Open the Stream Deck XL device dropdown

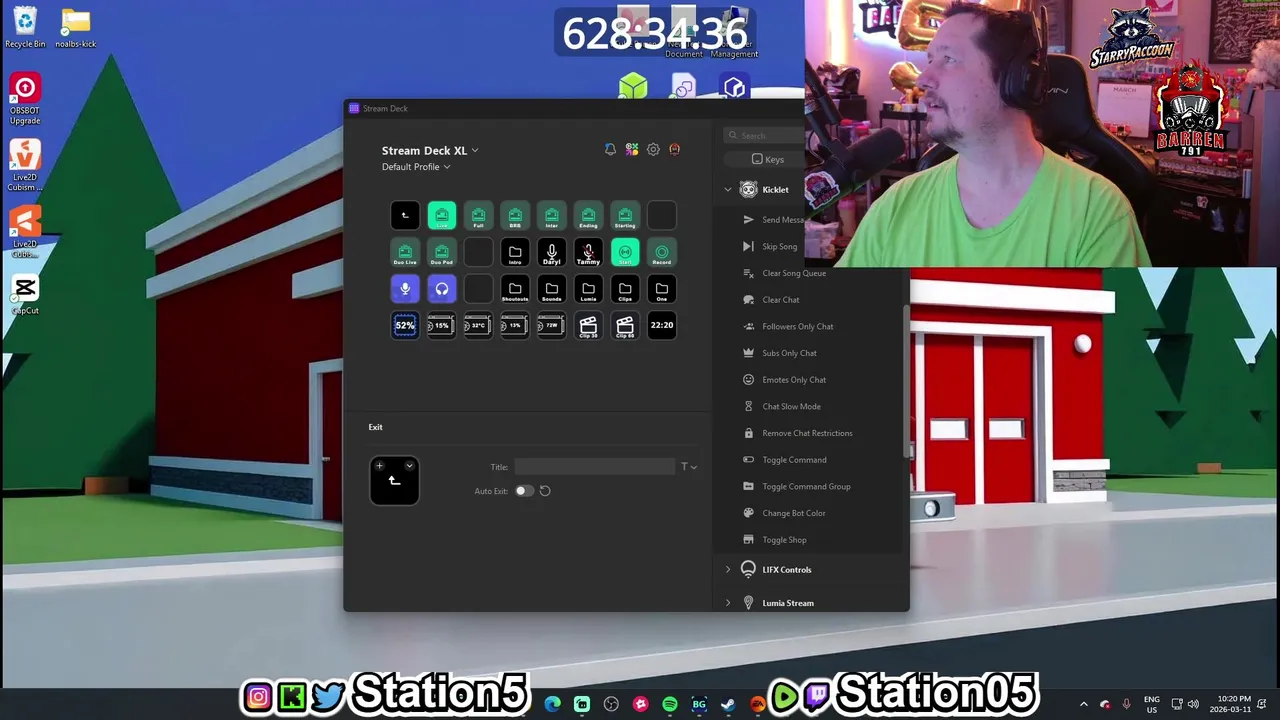430,151
